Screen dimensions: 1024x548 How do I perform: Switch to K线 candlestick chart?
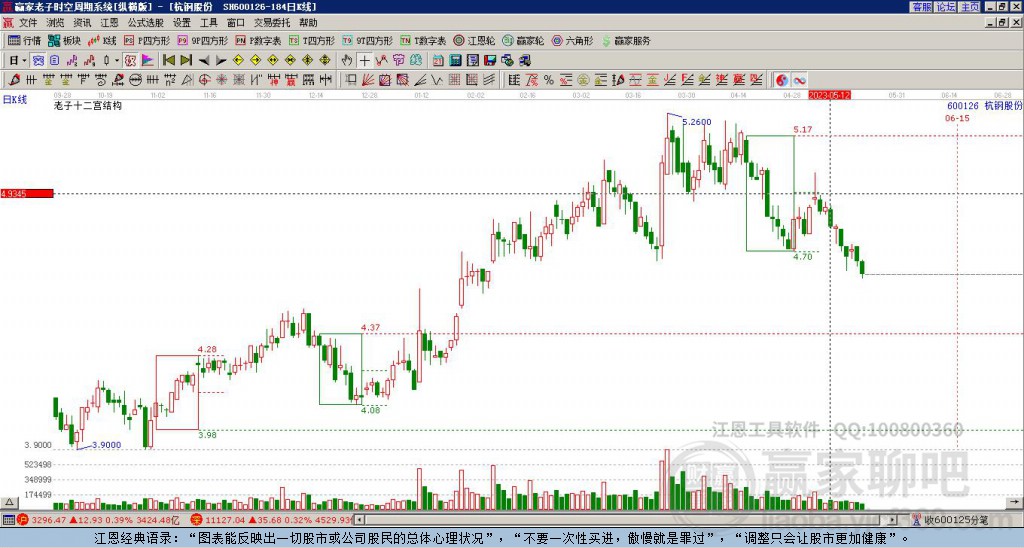102,40
